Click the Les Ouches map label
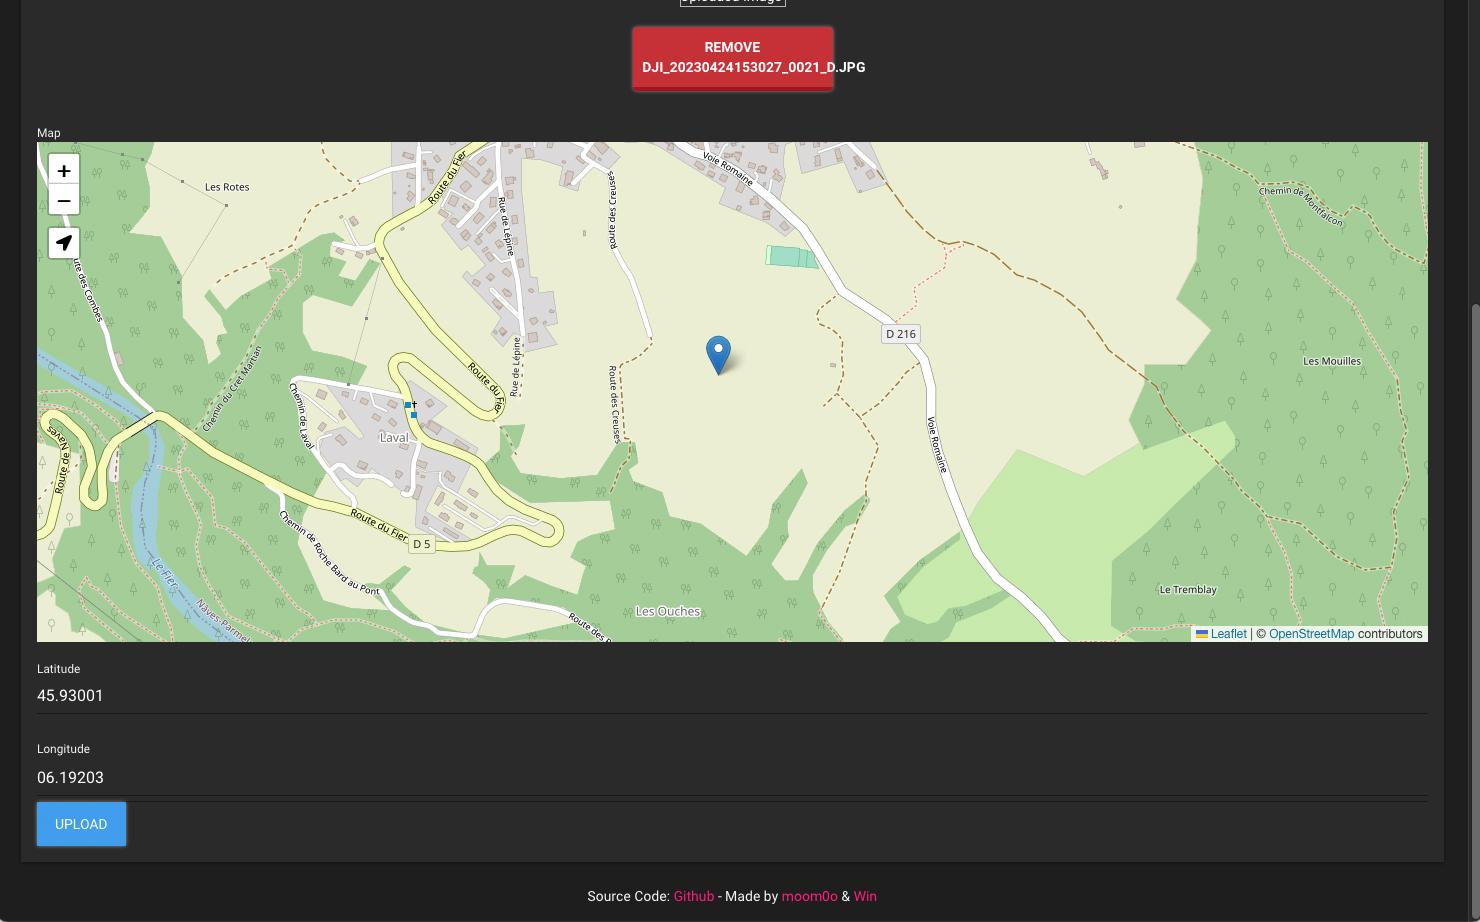Image resolution: width=1480 pixels, height=922 pixels. [x=668, y=611]
